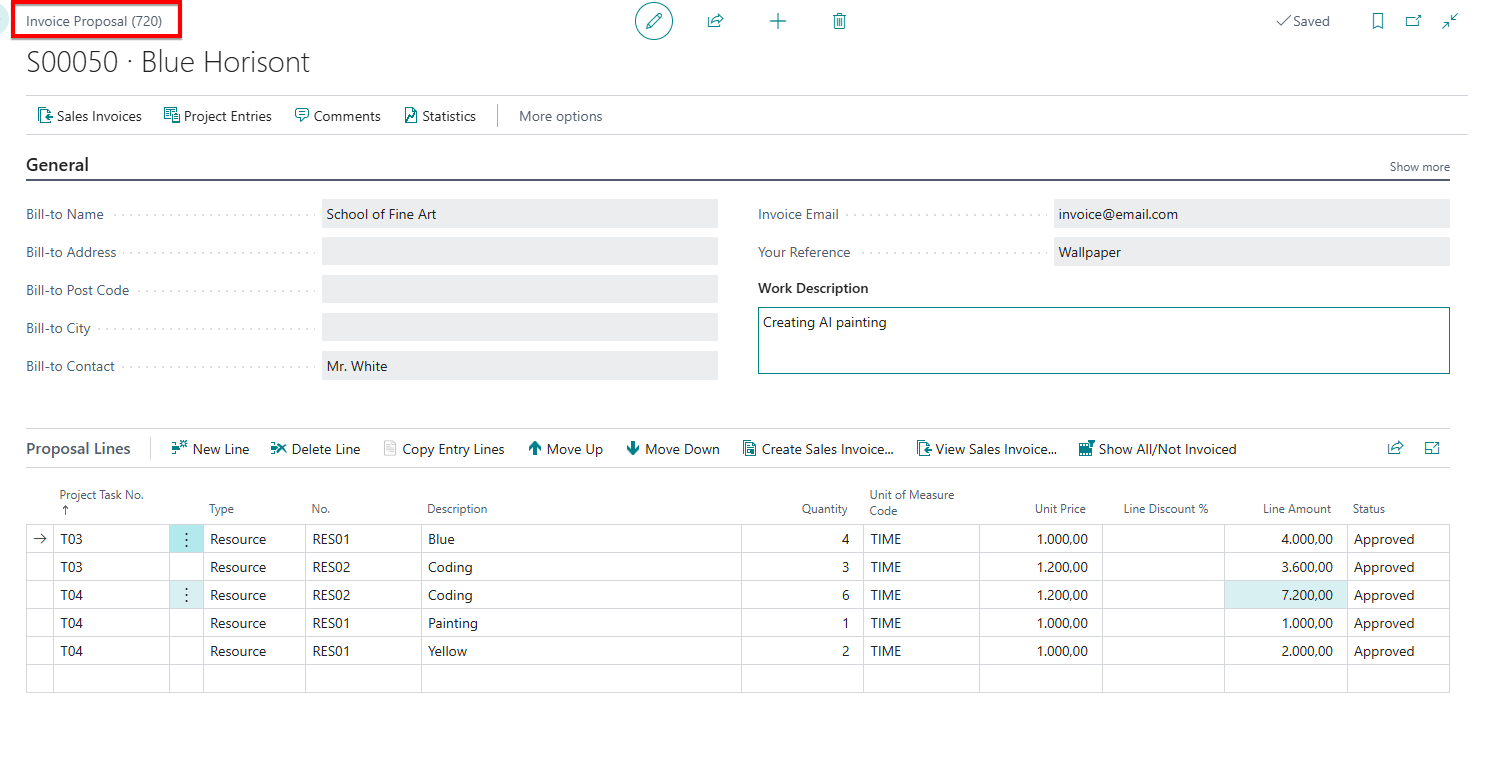This screenshot has height=778, width=1505.
Task: Click Show more in General section
Action: (x=1419, y=167)
